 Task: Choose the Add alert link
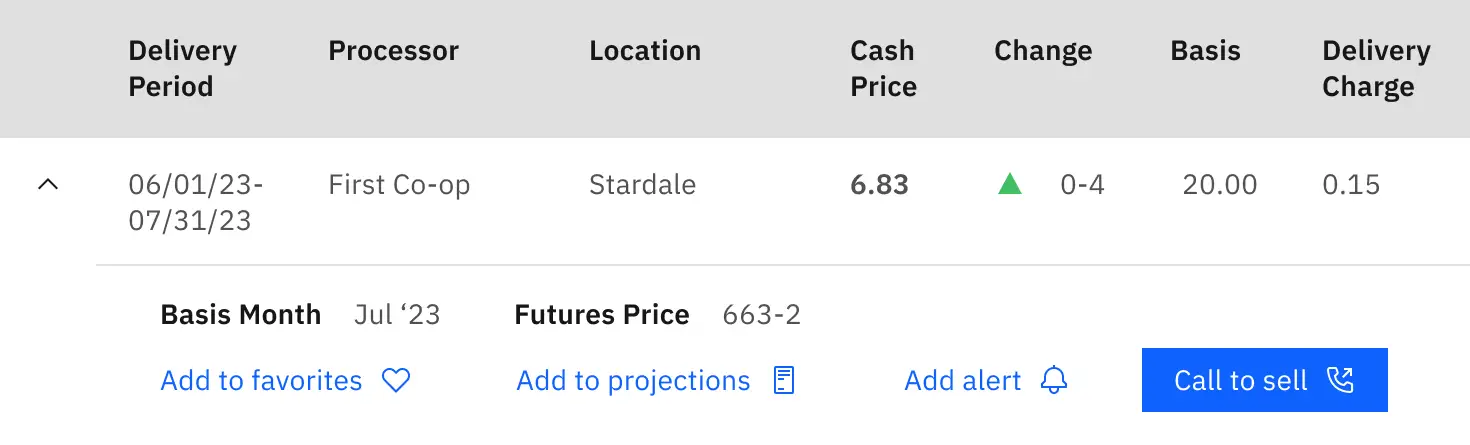click(963, 381)
